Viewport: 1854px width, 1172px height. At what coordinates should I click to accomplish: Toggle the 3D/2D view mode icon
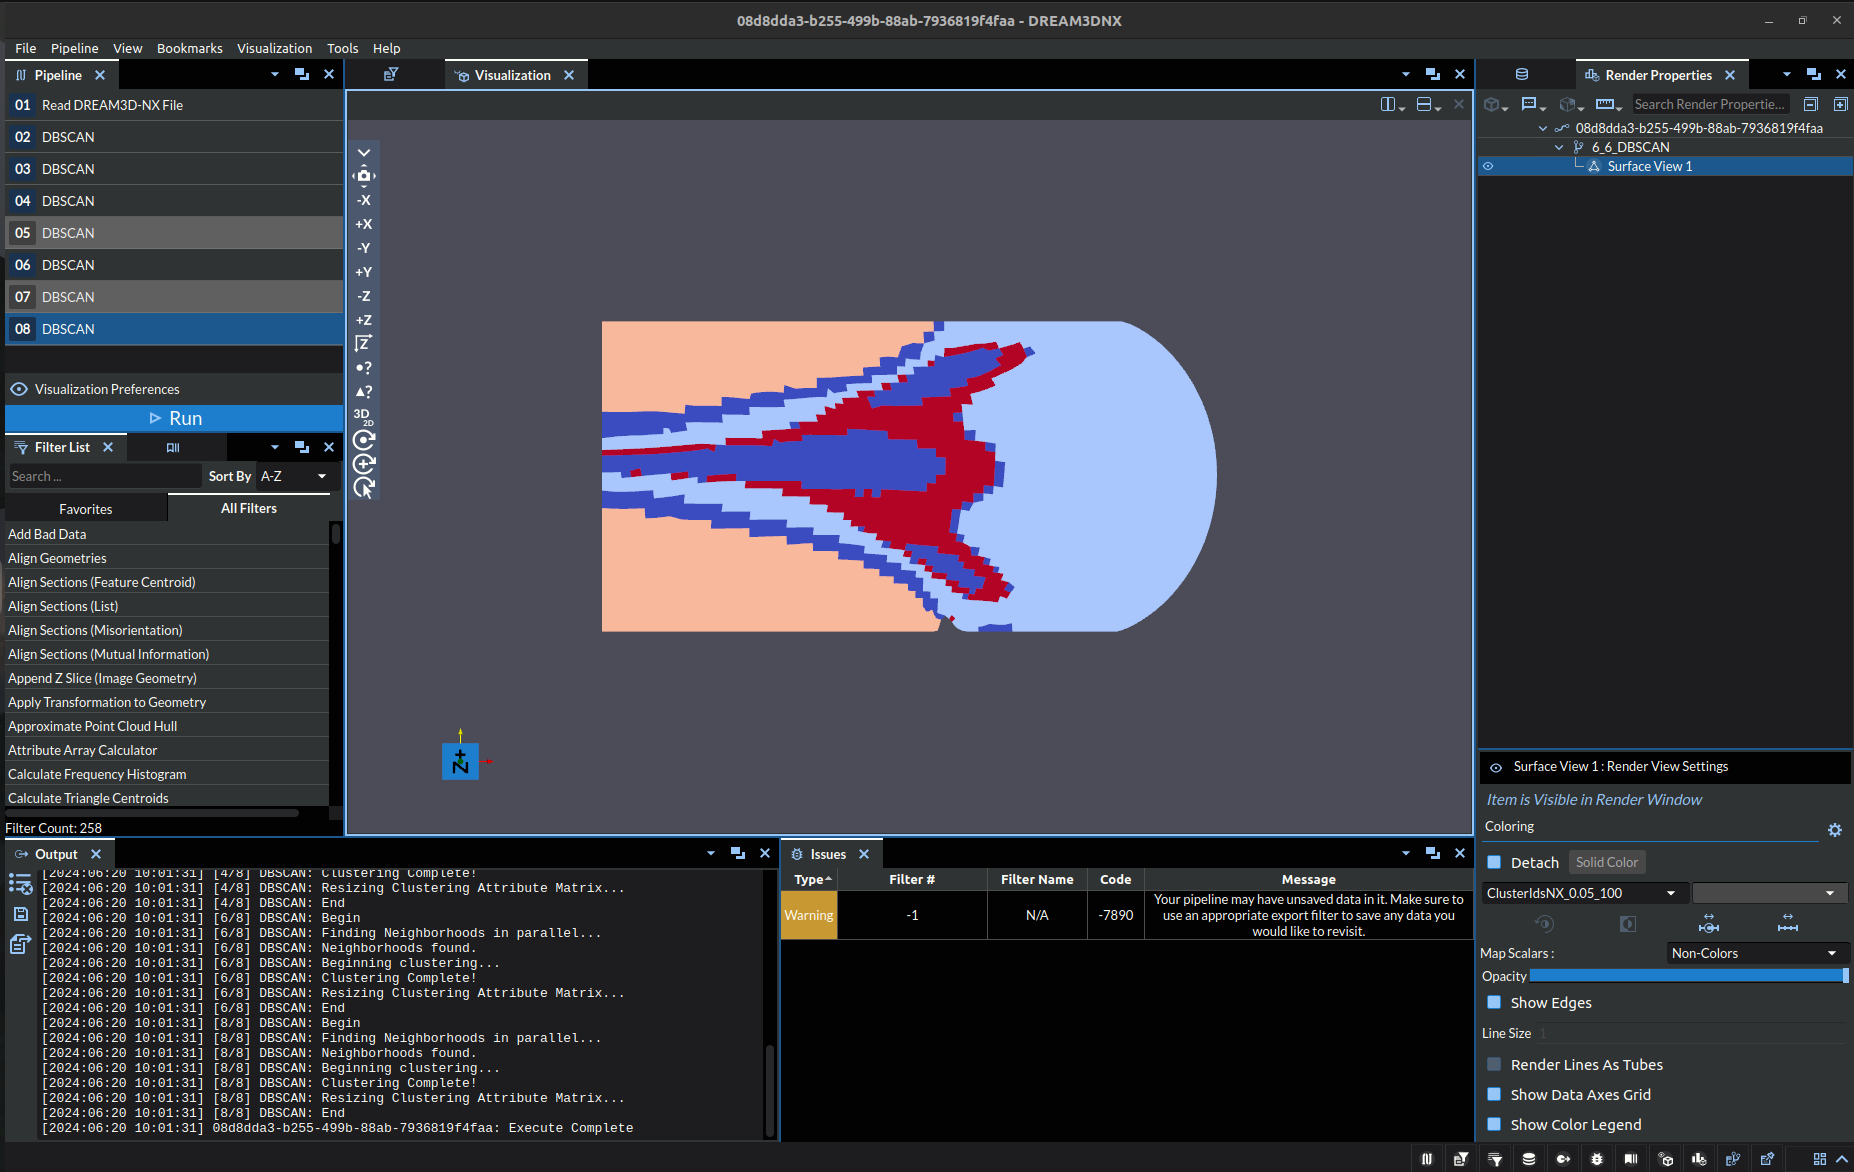(363, 416)
